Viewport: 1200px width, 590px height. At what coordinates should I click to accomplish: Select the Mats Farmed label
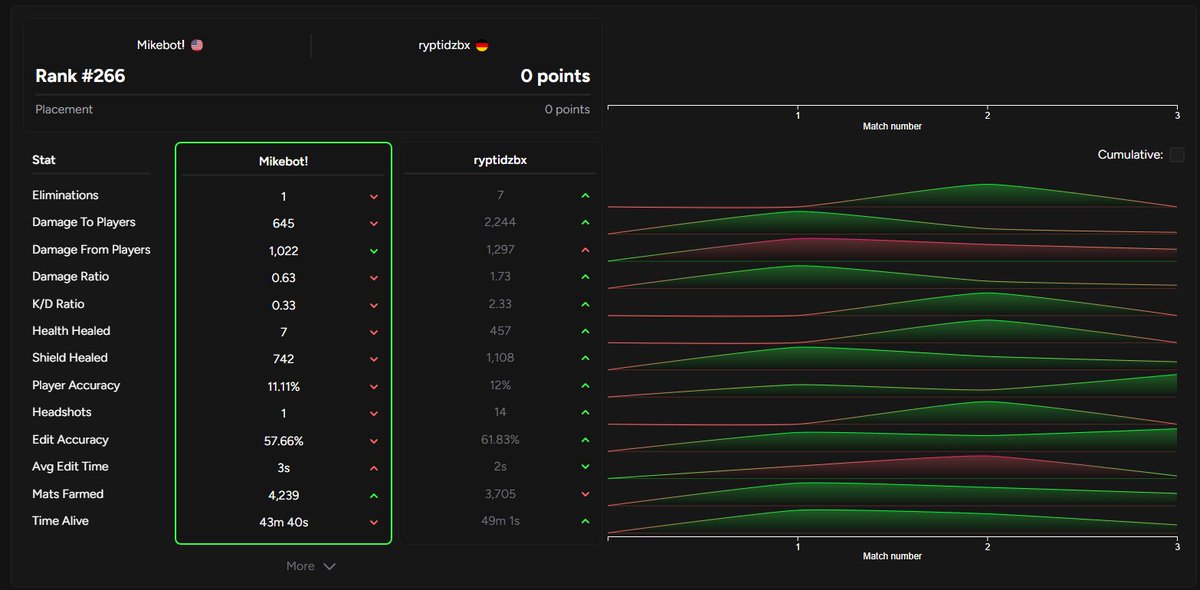pos(68,493)
